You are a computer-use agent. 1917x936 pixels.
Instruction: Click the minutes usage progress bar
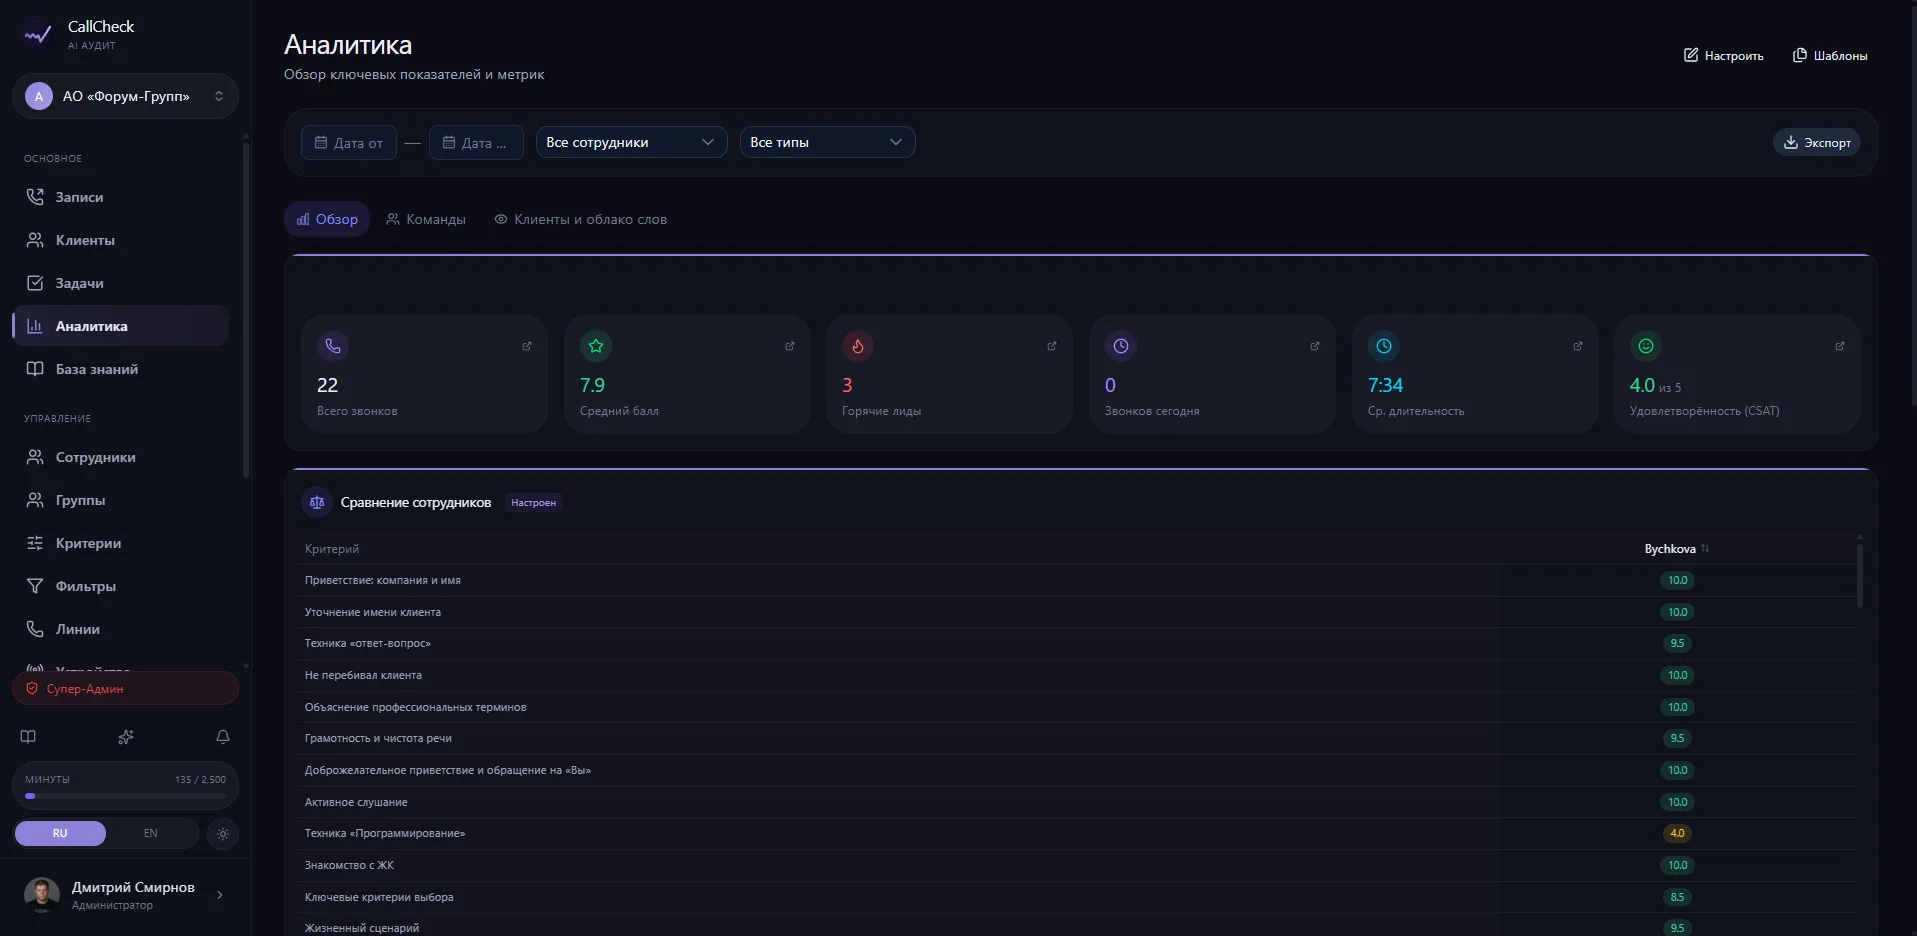point(125,796)
